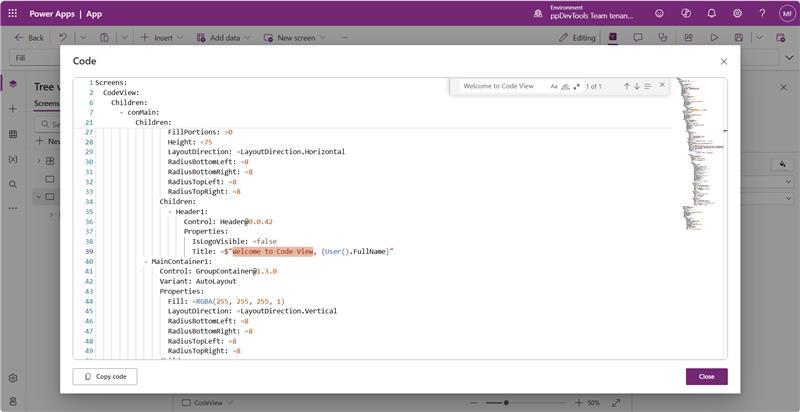Zoom out with the minus button
Viewport: 800px width, 412px height.
click(474, 403)
